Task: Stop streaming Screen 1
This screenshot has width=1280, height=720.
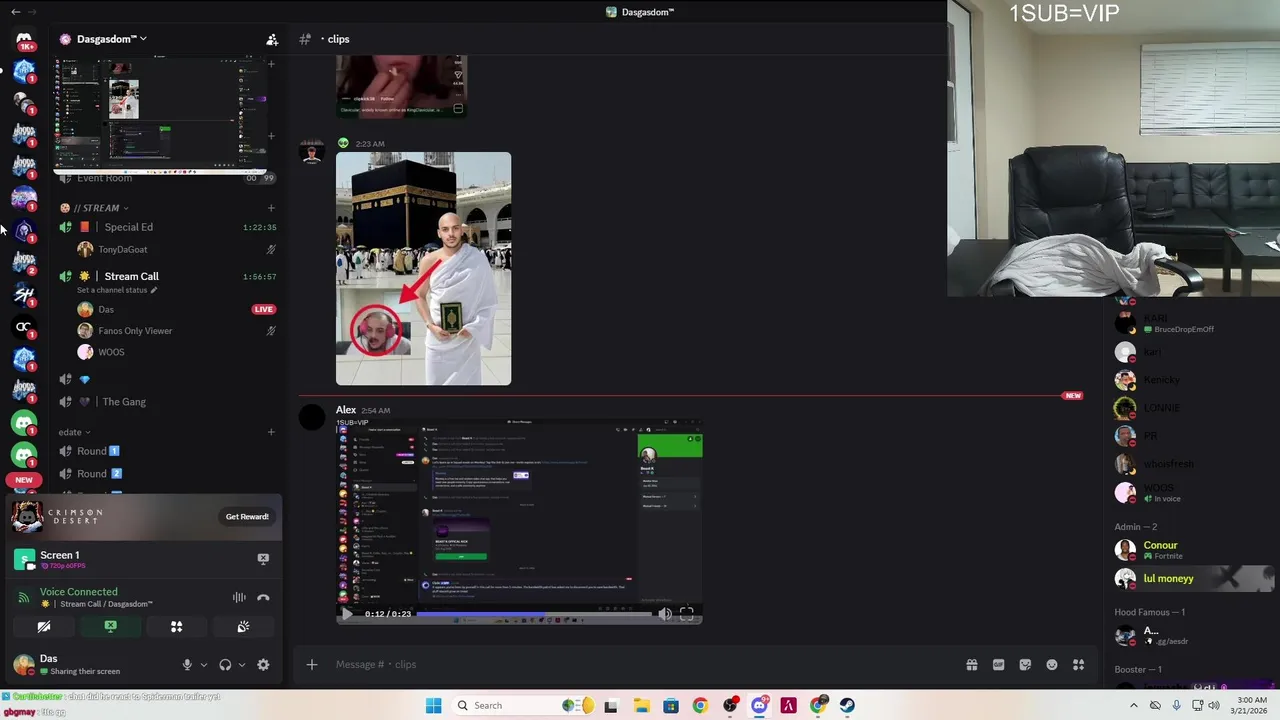Action: pyautogui.click(x=263, y=559)
